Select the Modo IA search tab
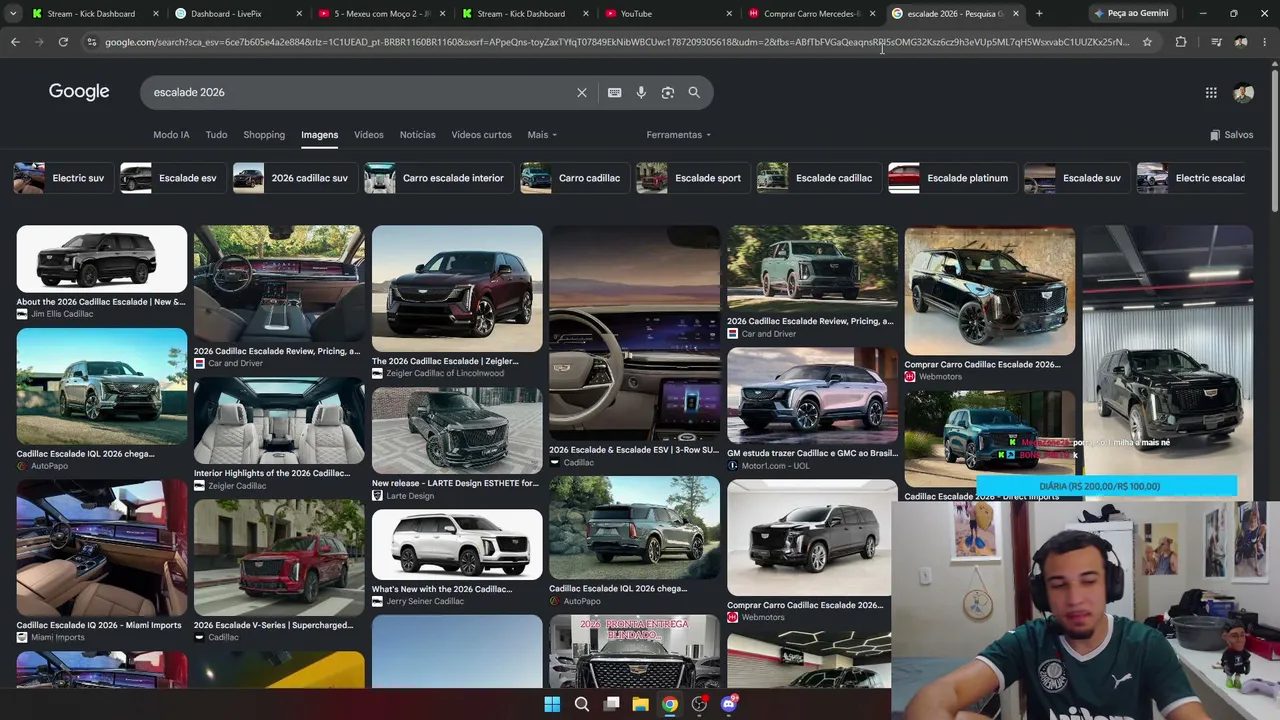The height and width of the screenshot is (720, 1280). pos(171,135)
